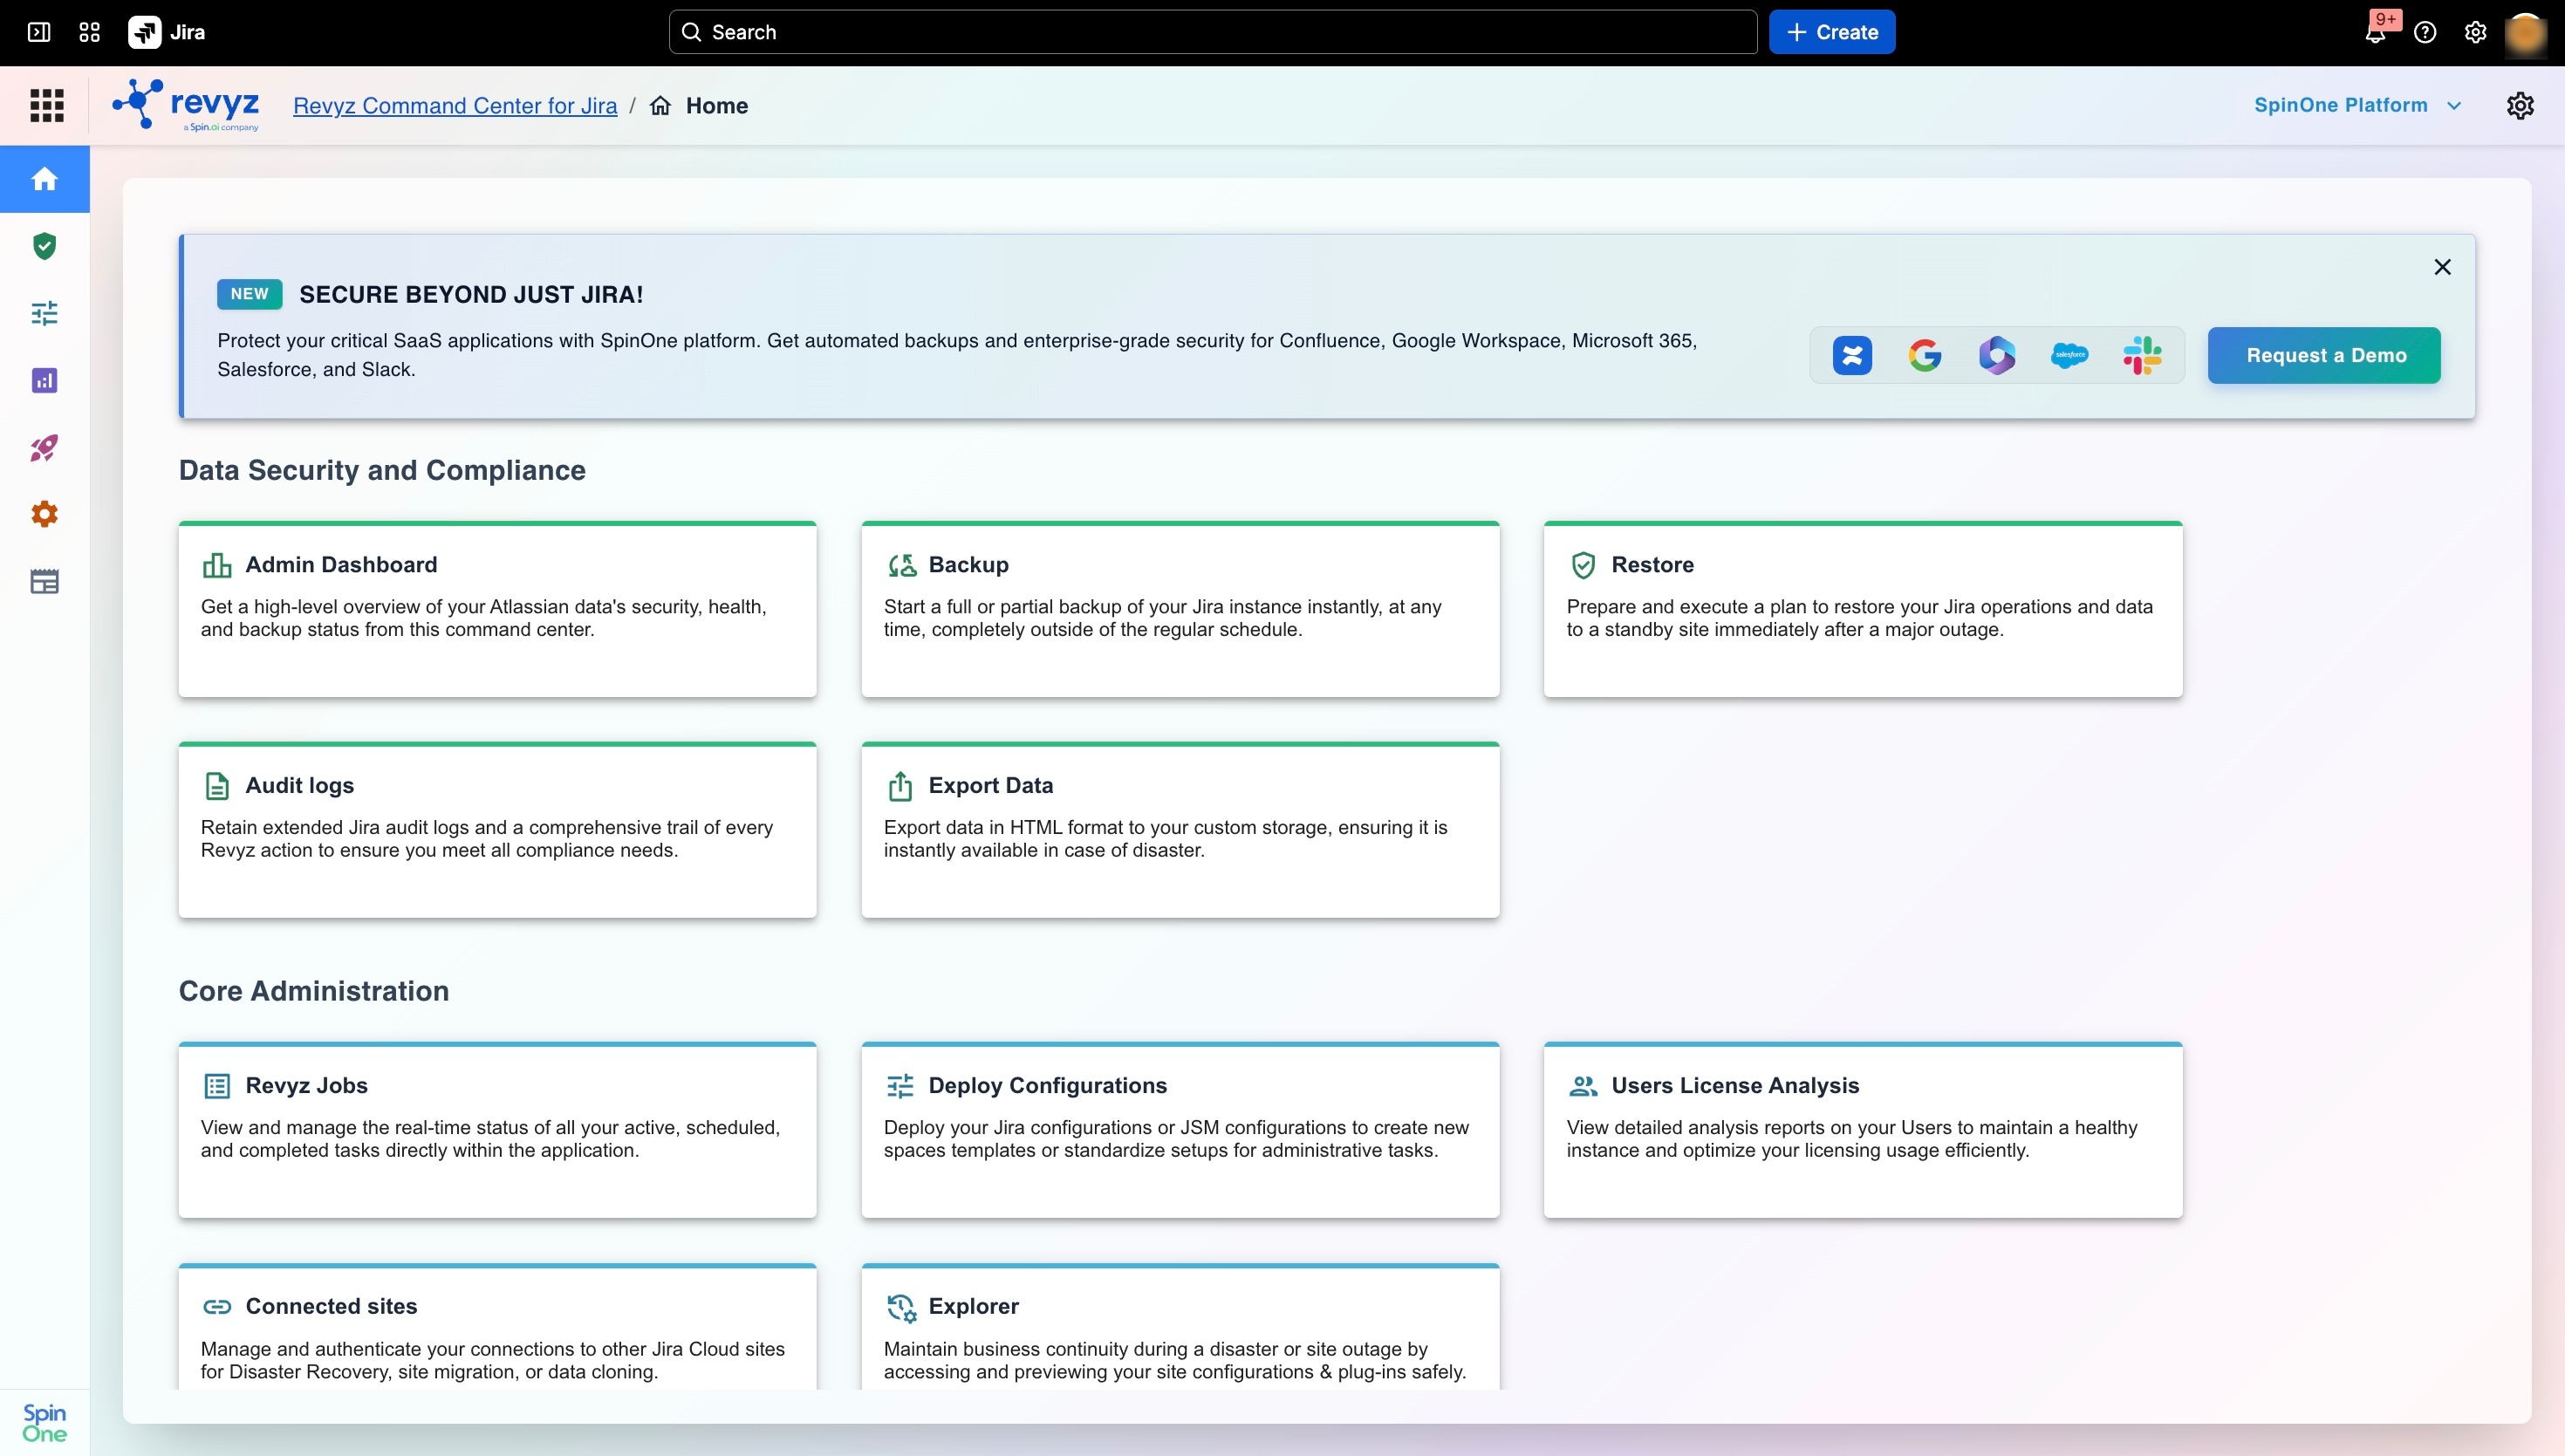Open the Connected sites card
The width and height of the screenshot is (2565, 1456).
[x=497, y=1326]
